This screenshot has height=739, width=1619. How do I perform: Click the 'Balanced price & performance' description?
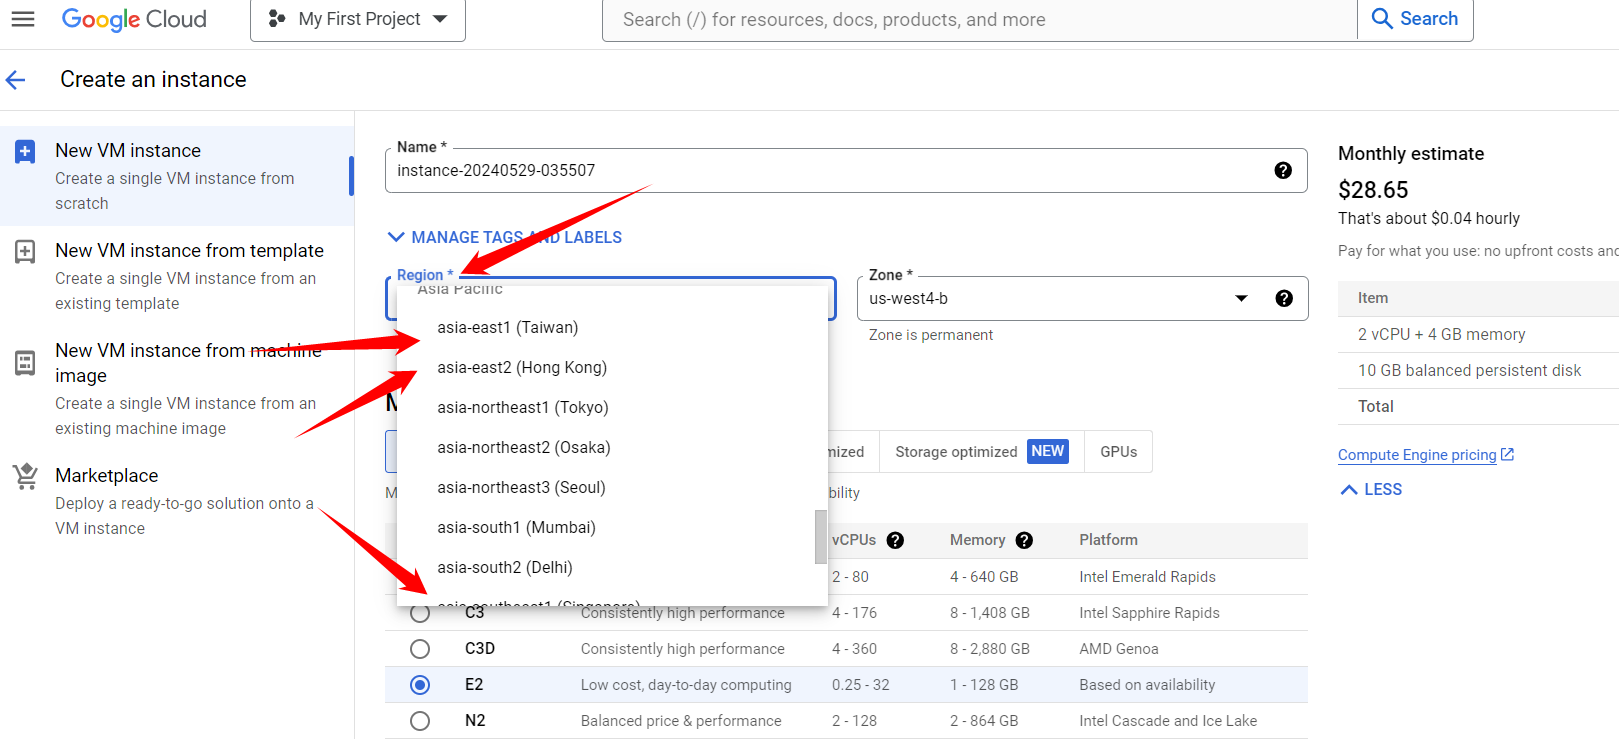681,721
